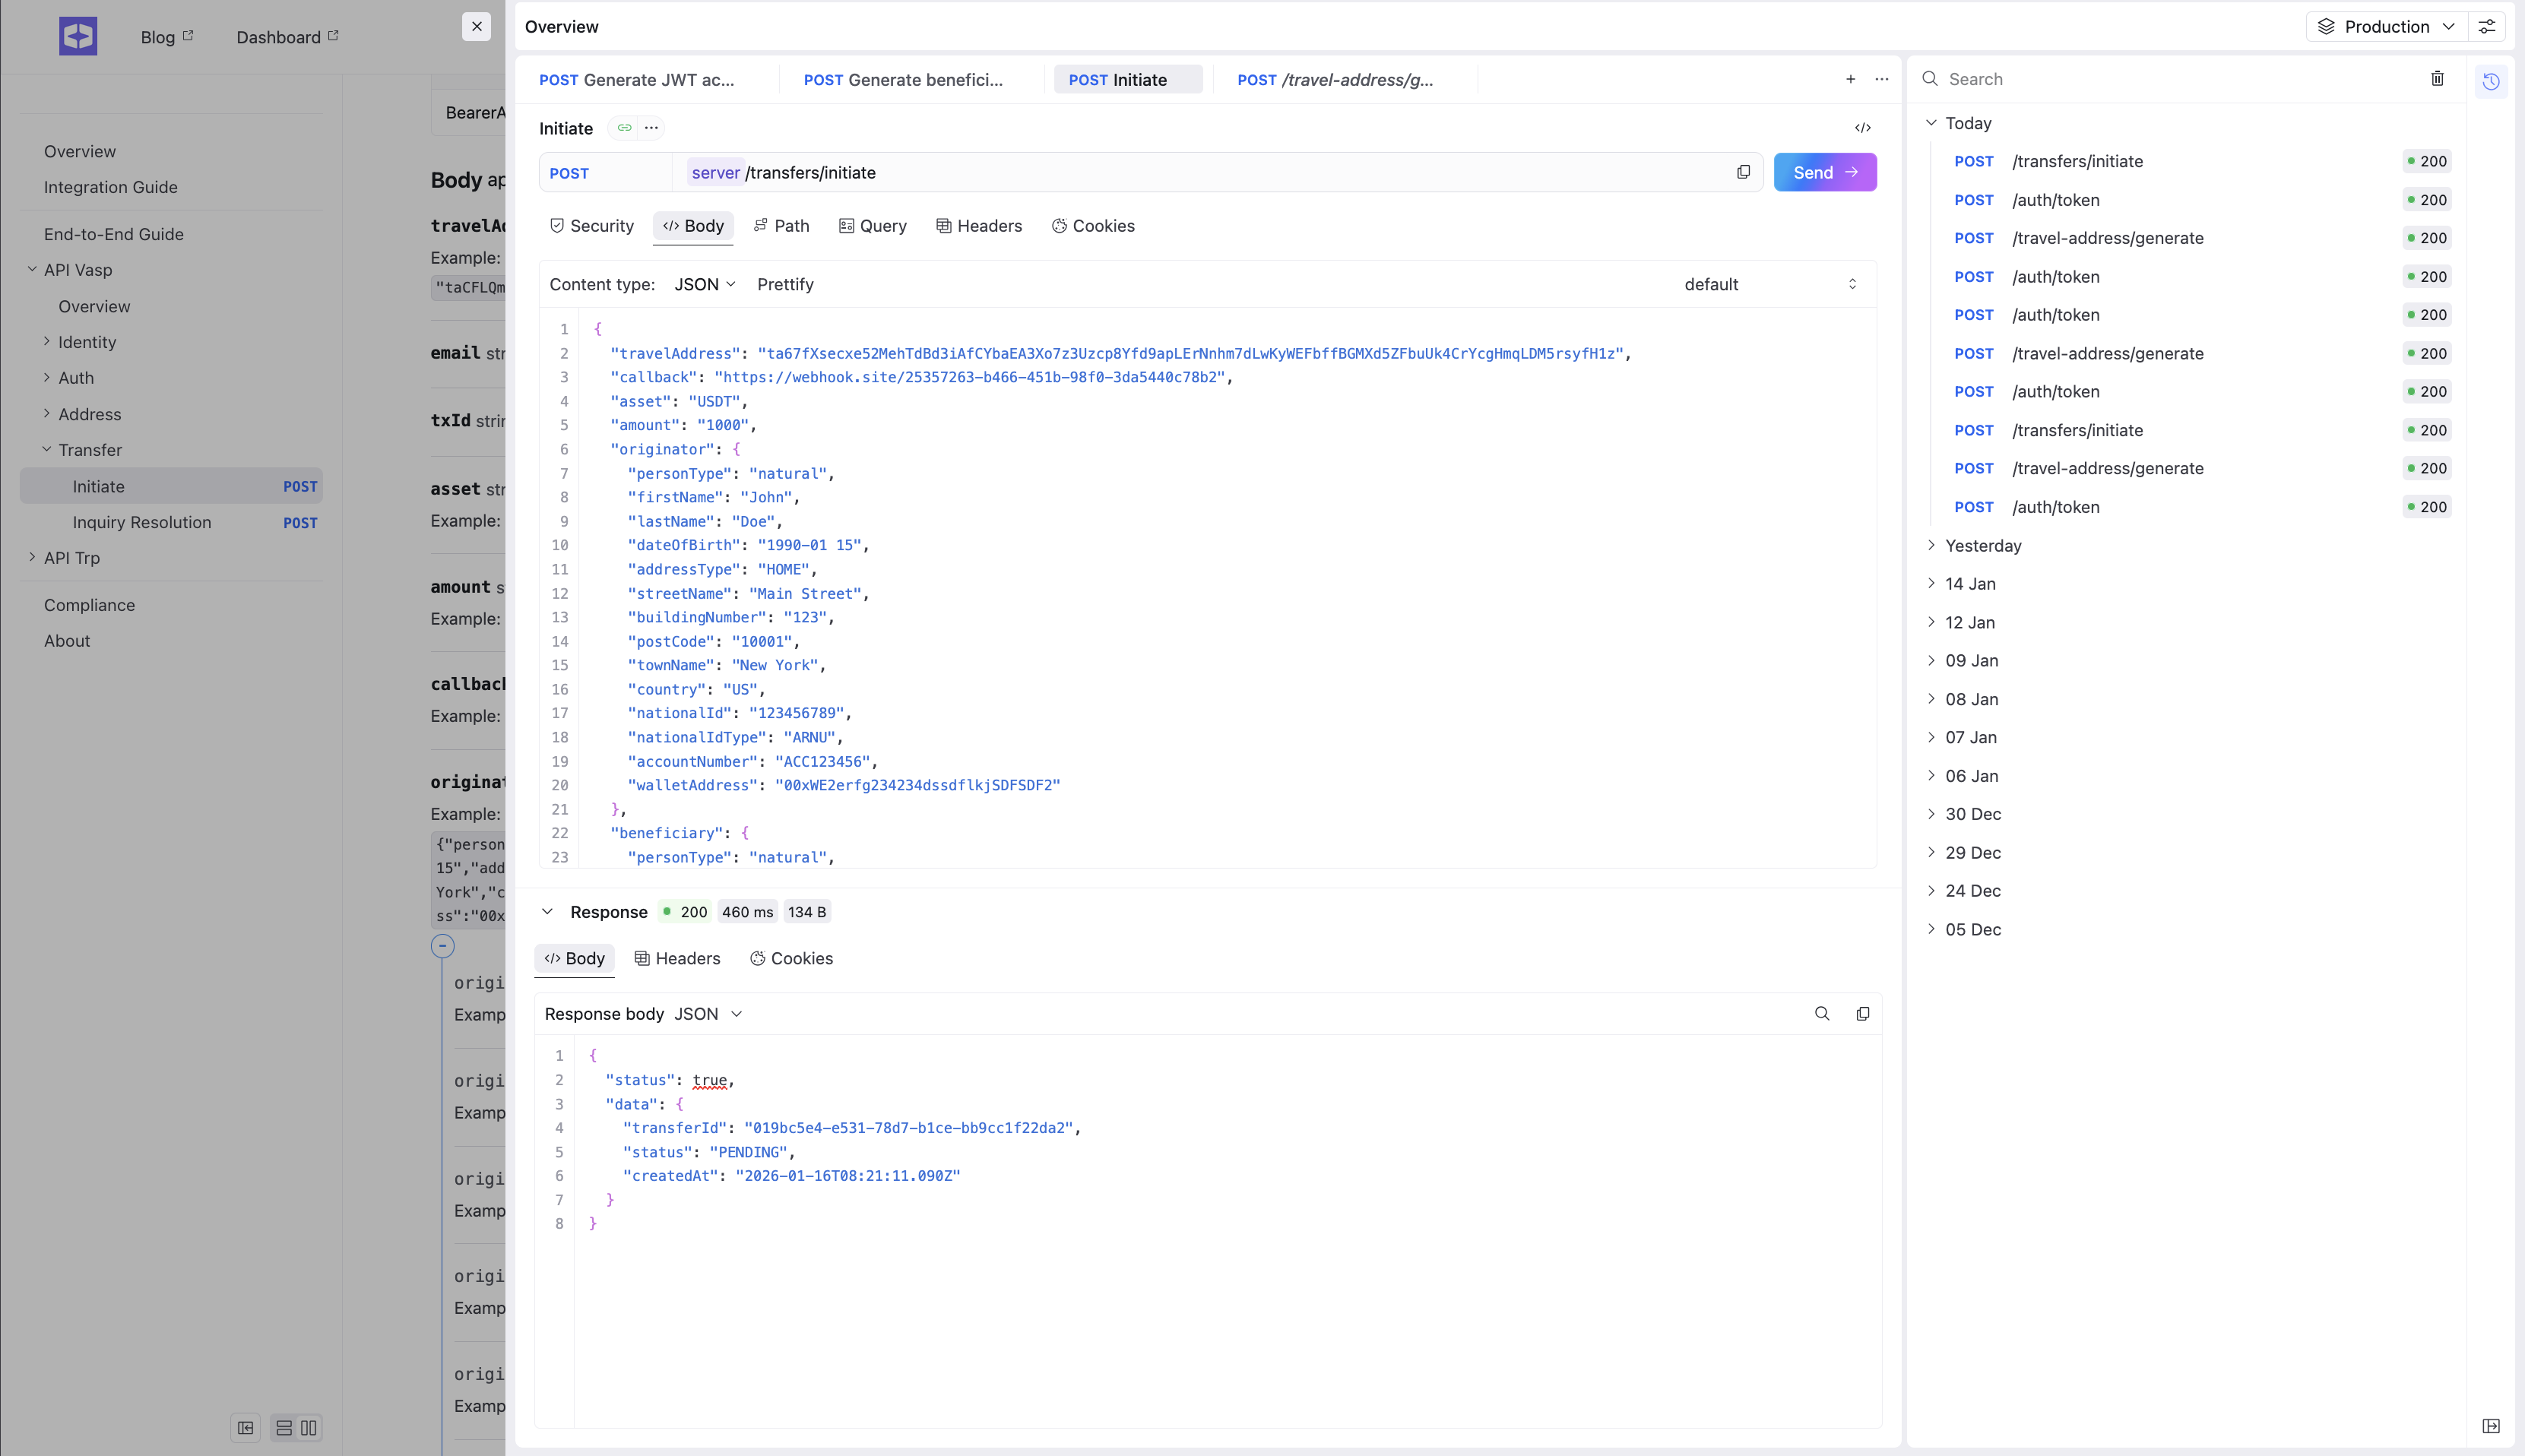Open the Generate JWT access token tab
Viewport: 2525px width, 1456px height.
[637, 80]
